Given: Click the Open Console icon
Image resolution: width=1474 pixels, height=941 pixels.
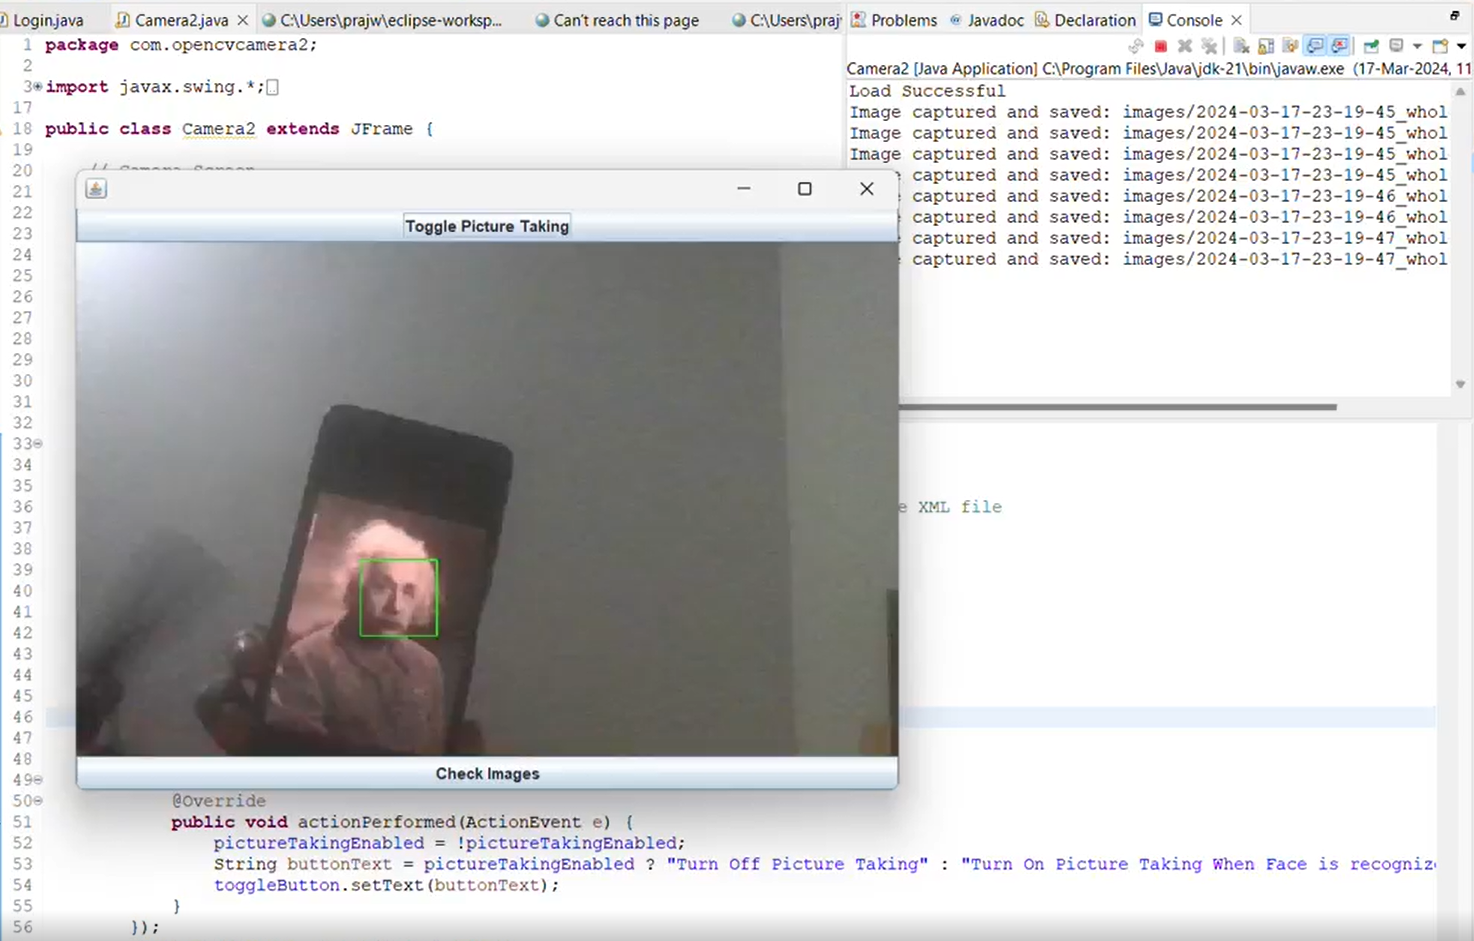Looking at the screenshot, I should (x=1440, y=46).
